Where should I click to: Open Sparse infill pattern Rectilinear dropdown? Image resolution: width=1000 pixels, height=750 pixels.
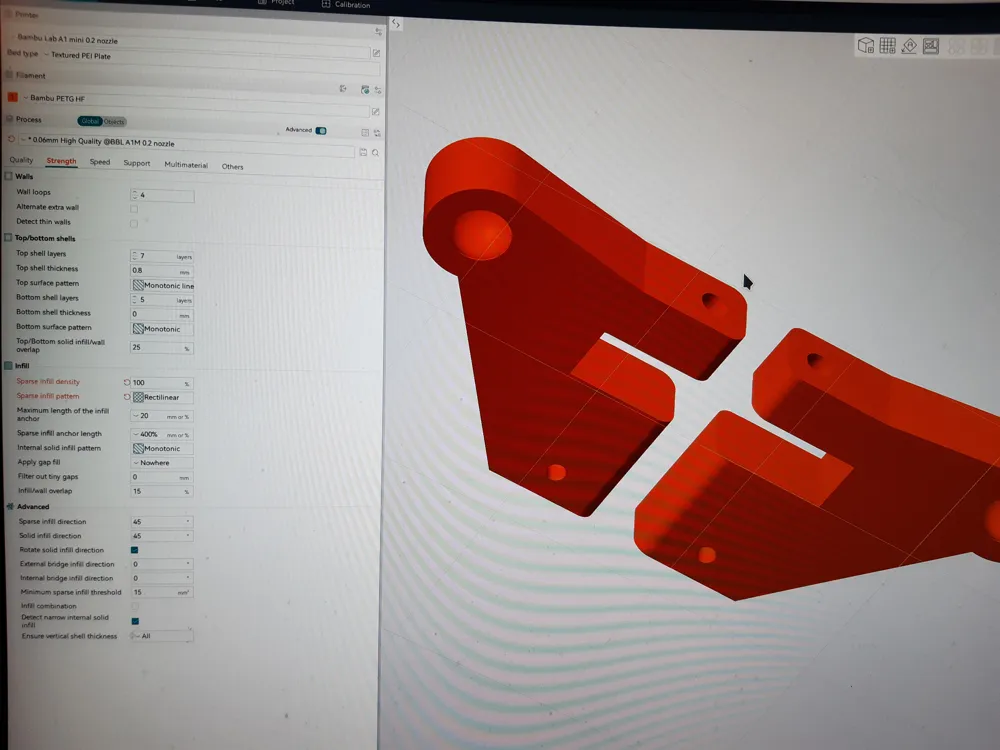pos(162,397)
